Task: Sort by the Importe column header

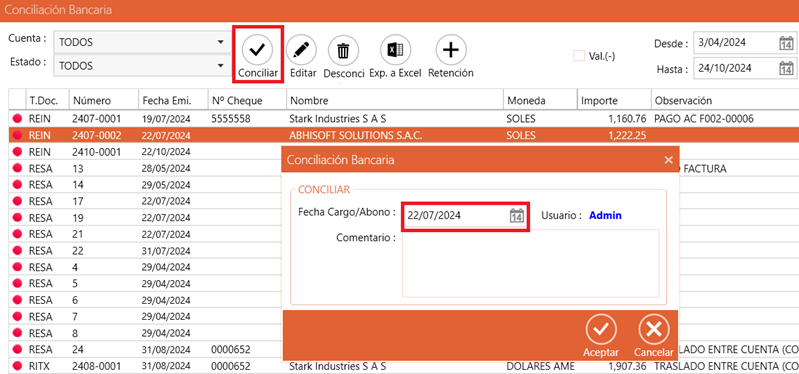Action: (x=614, y=100)
